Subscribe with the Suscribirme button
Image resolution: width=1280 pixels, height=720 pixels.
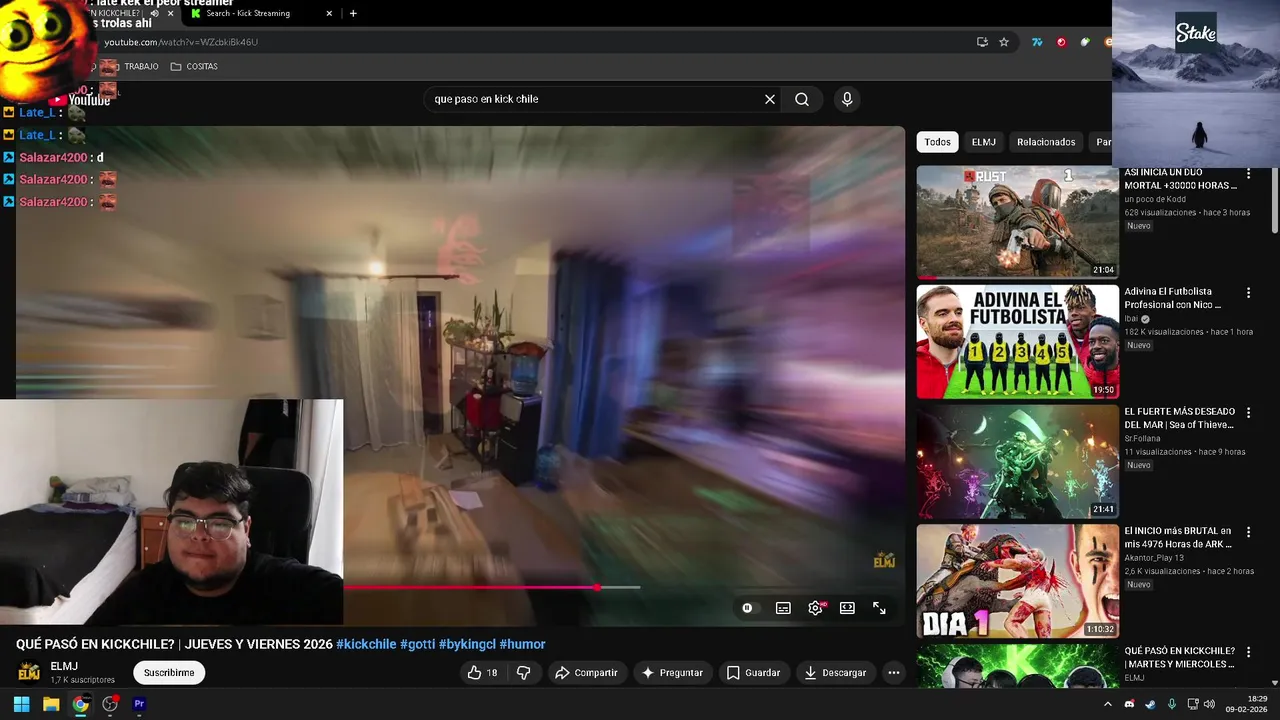point(169,673)
